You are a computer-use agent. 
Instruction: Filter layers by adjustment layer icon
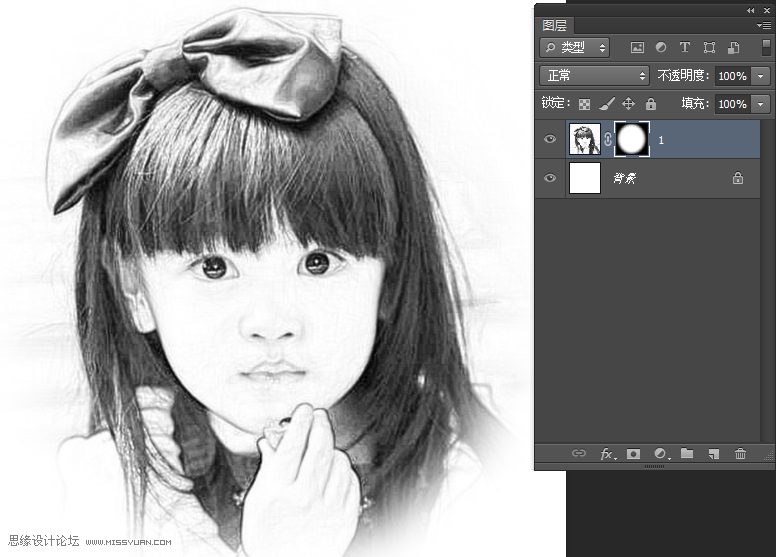pos(661,47)
